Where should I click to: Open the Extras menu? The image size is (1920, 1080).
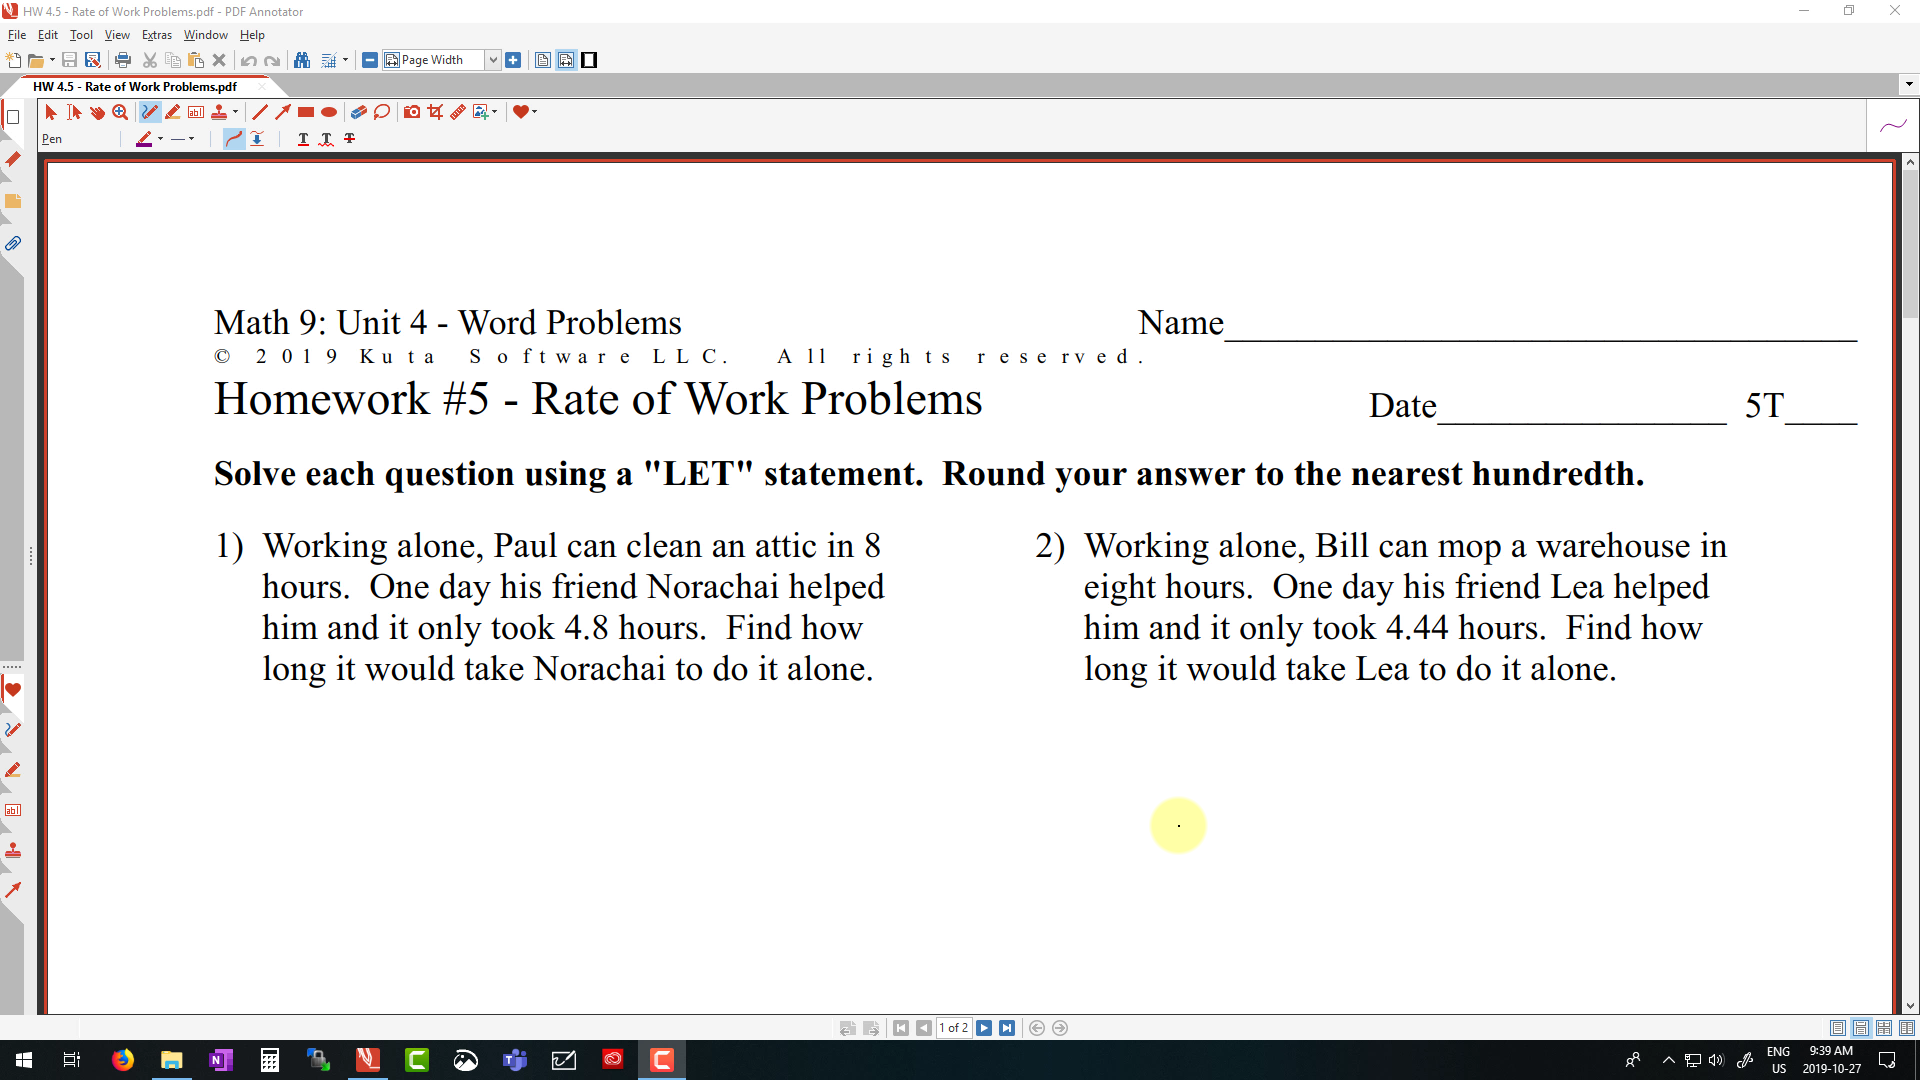[x=157, y=35]
